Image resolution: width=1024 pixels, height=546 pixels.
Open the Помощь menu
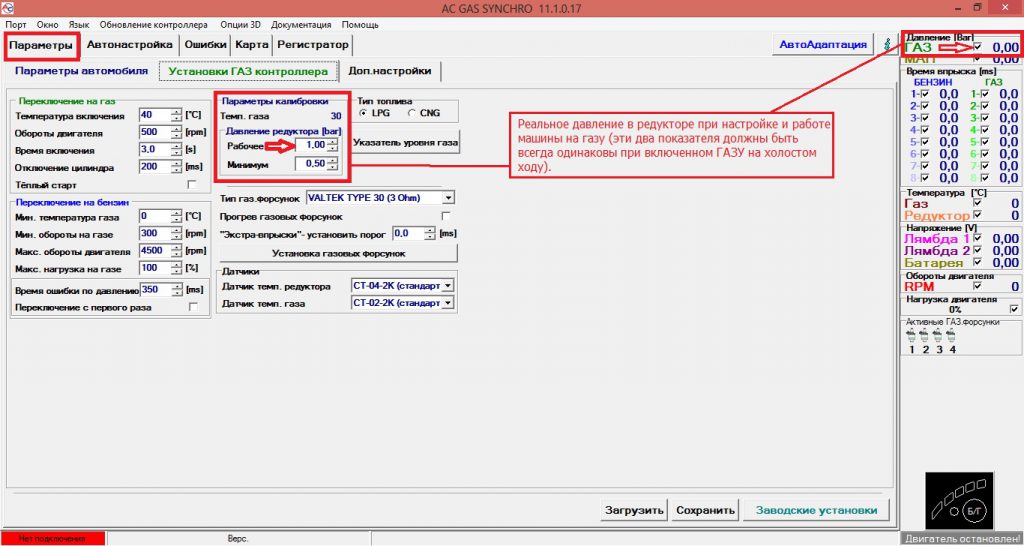pos(360,25)
